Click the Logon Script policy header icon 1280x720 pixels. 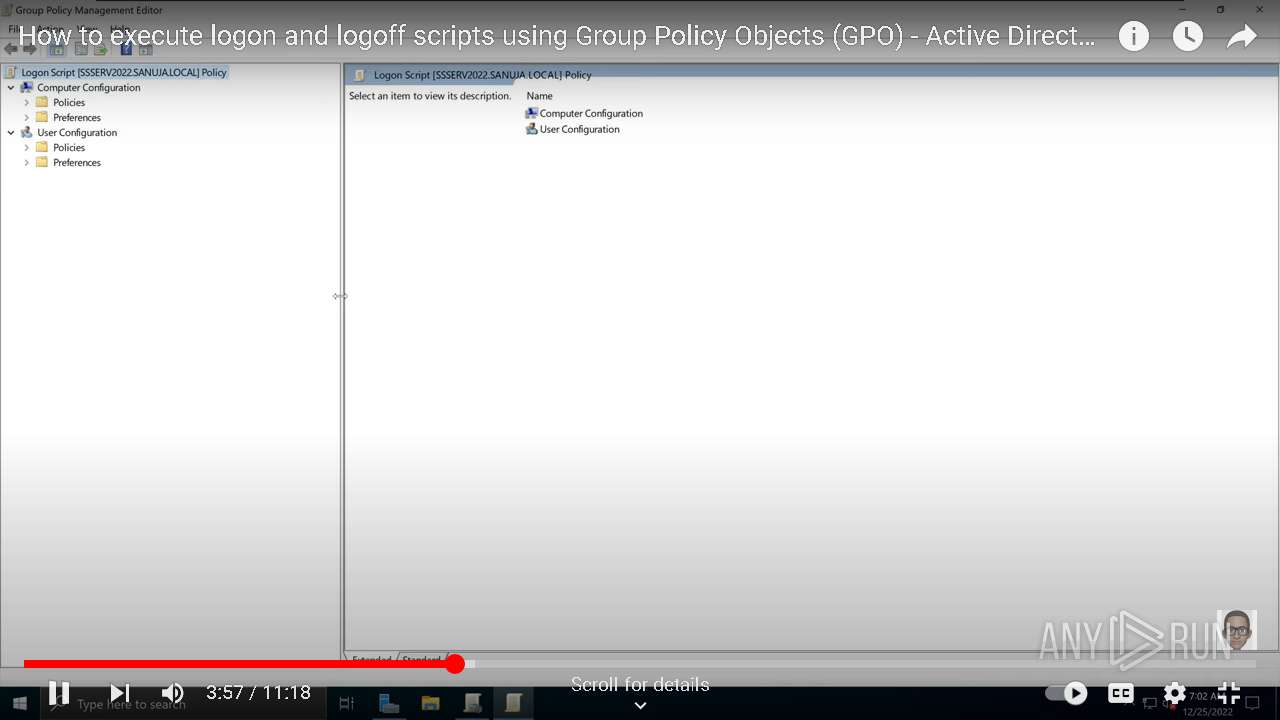[360, 75]
